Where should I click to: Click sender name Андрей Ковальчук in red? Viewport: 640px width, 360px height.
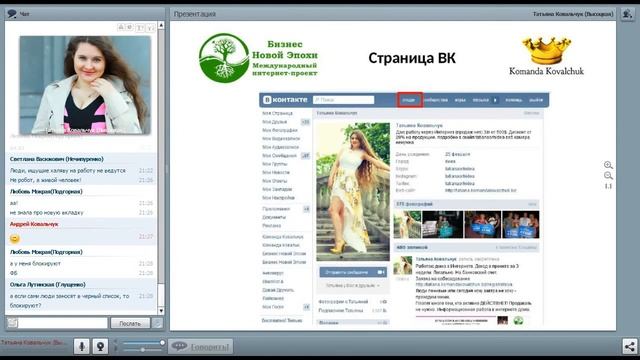pyautogui.click(x=34, y=224)
